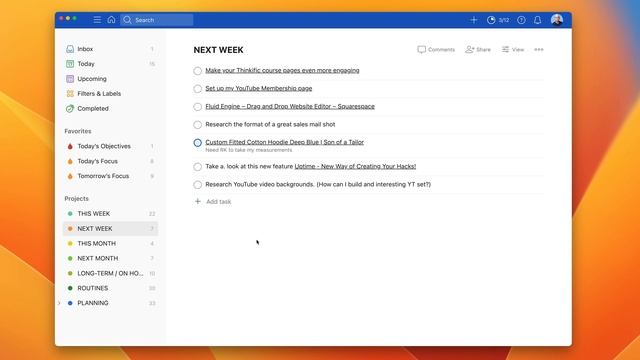Open the View options menu
This screenshot has height=360, width=640.
click(x=513, y=49)
